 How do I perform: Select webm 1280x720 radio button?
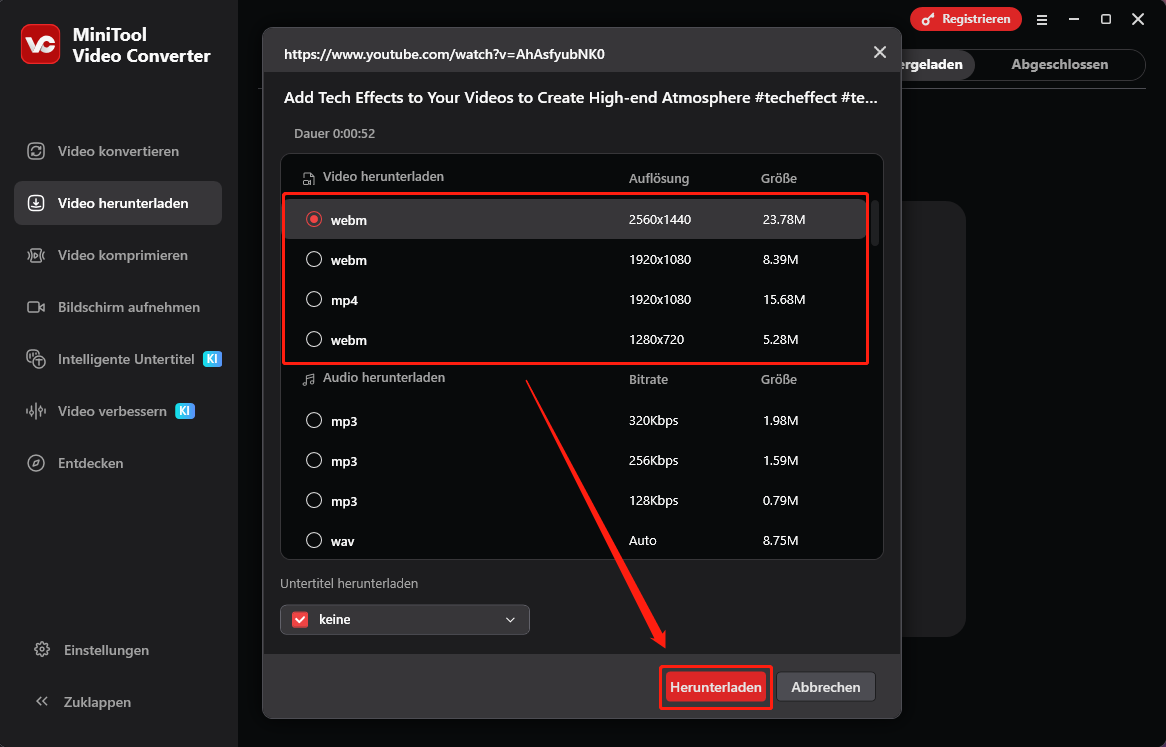[x=314, y=340]
